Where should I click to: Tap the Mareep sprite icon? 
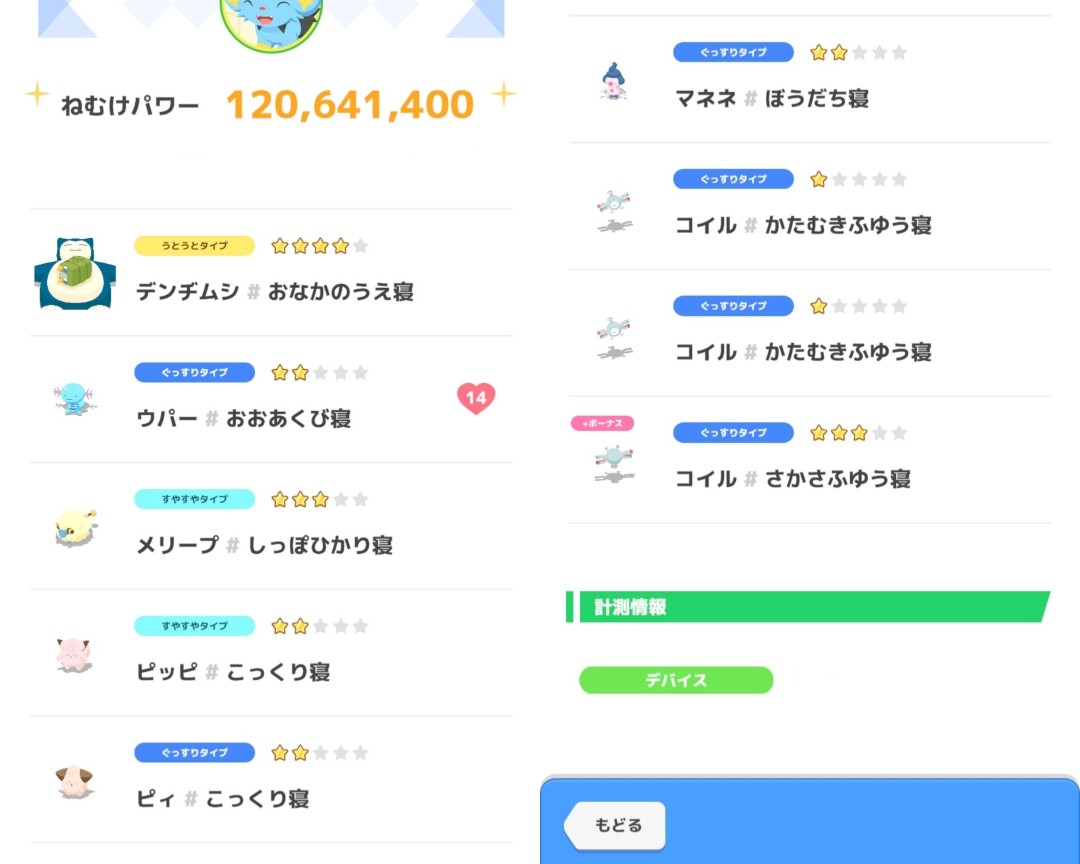click(75, 527)
